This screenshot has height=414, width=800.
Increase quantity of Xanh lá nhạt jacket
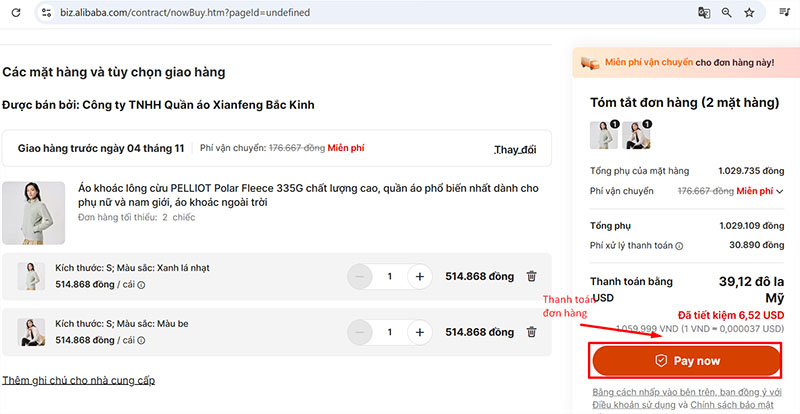420,277
